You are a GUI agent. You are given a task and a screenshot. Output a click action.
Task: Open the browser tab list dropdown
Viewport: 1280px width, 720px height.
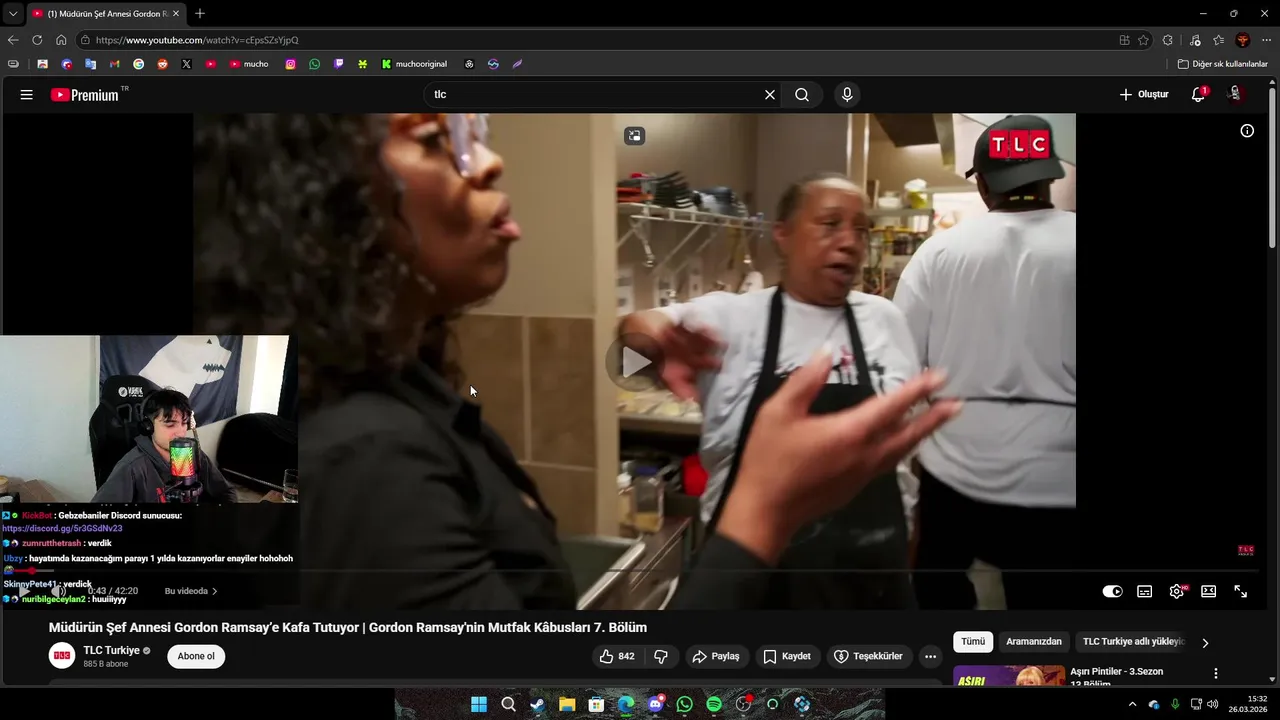pos(13,14)
